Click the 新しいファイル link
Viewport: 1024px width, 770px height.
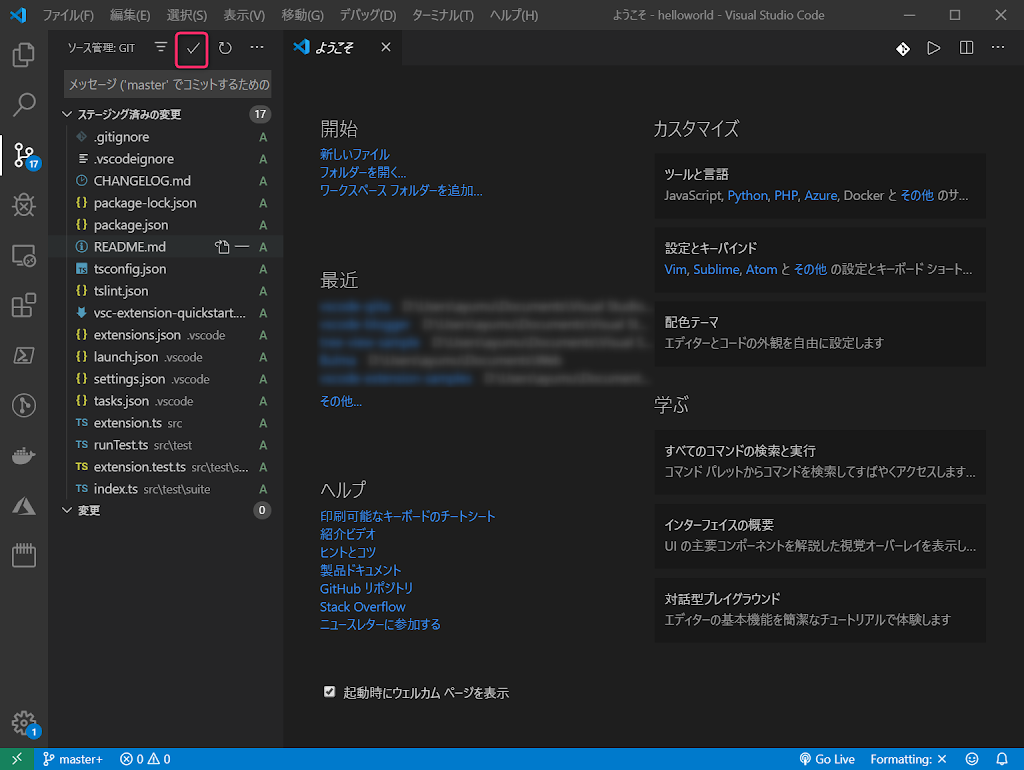click(355, 154)
